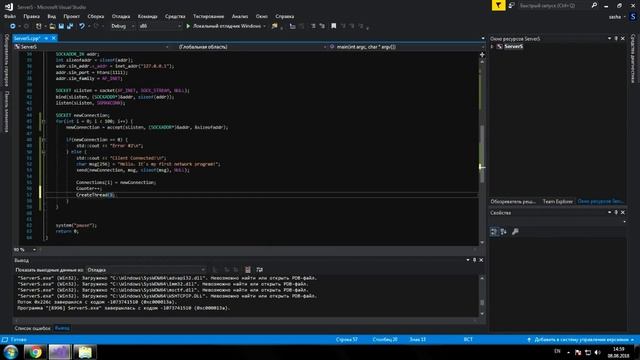The width and height of the screenshot is (640, 360).
Task: Expand the debugger target dropdown arrow
Action: (x=264, y=26)
